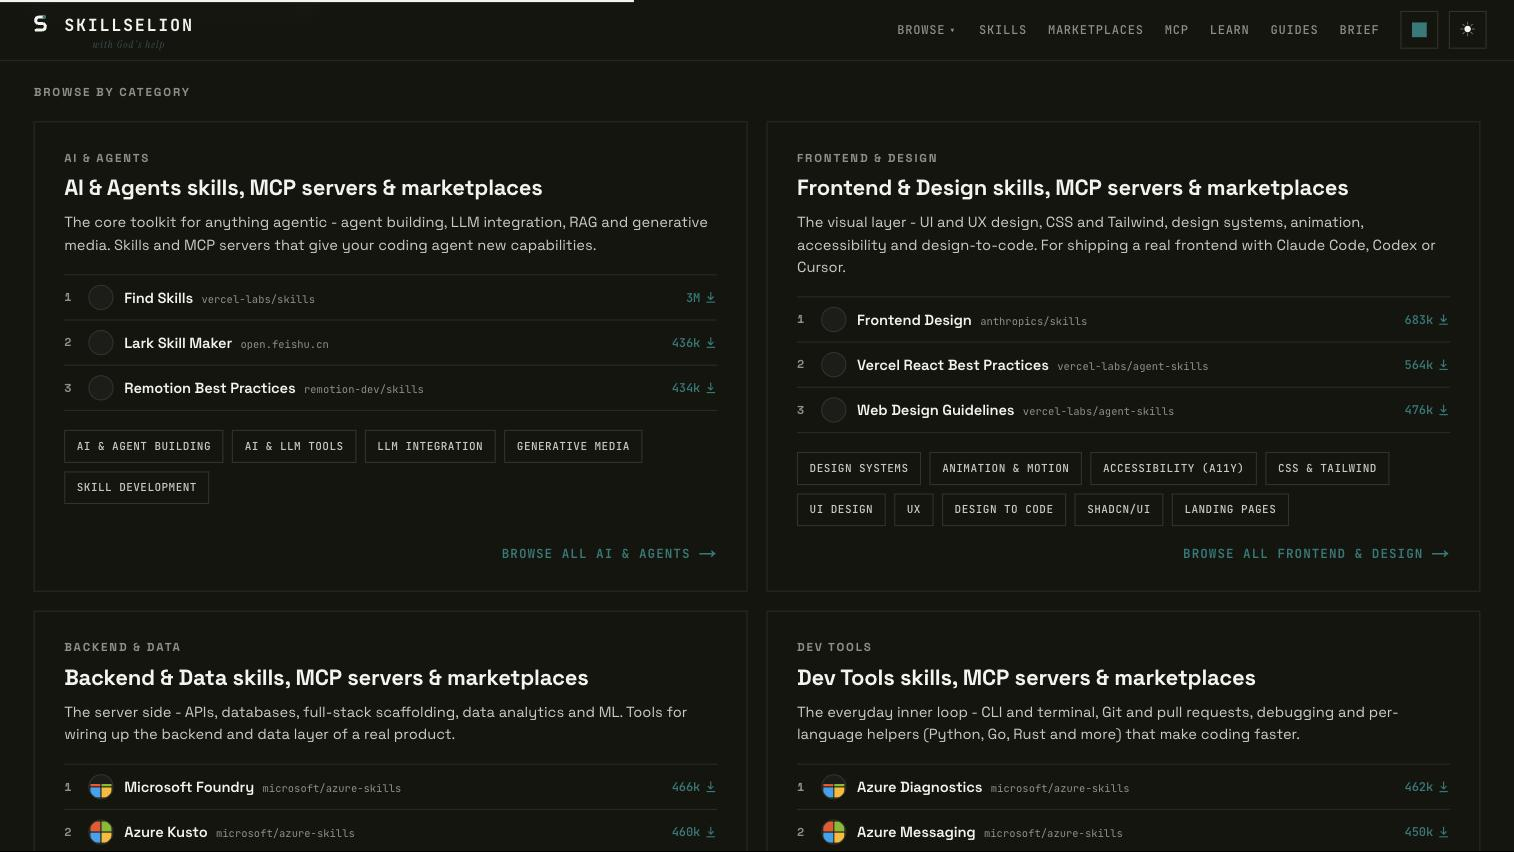This screenshot has height=852, width=1514.
Task: Open the teal accent color swatch
Action: 1418,30
